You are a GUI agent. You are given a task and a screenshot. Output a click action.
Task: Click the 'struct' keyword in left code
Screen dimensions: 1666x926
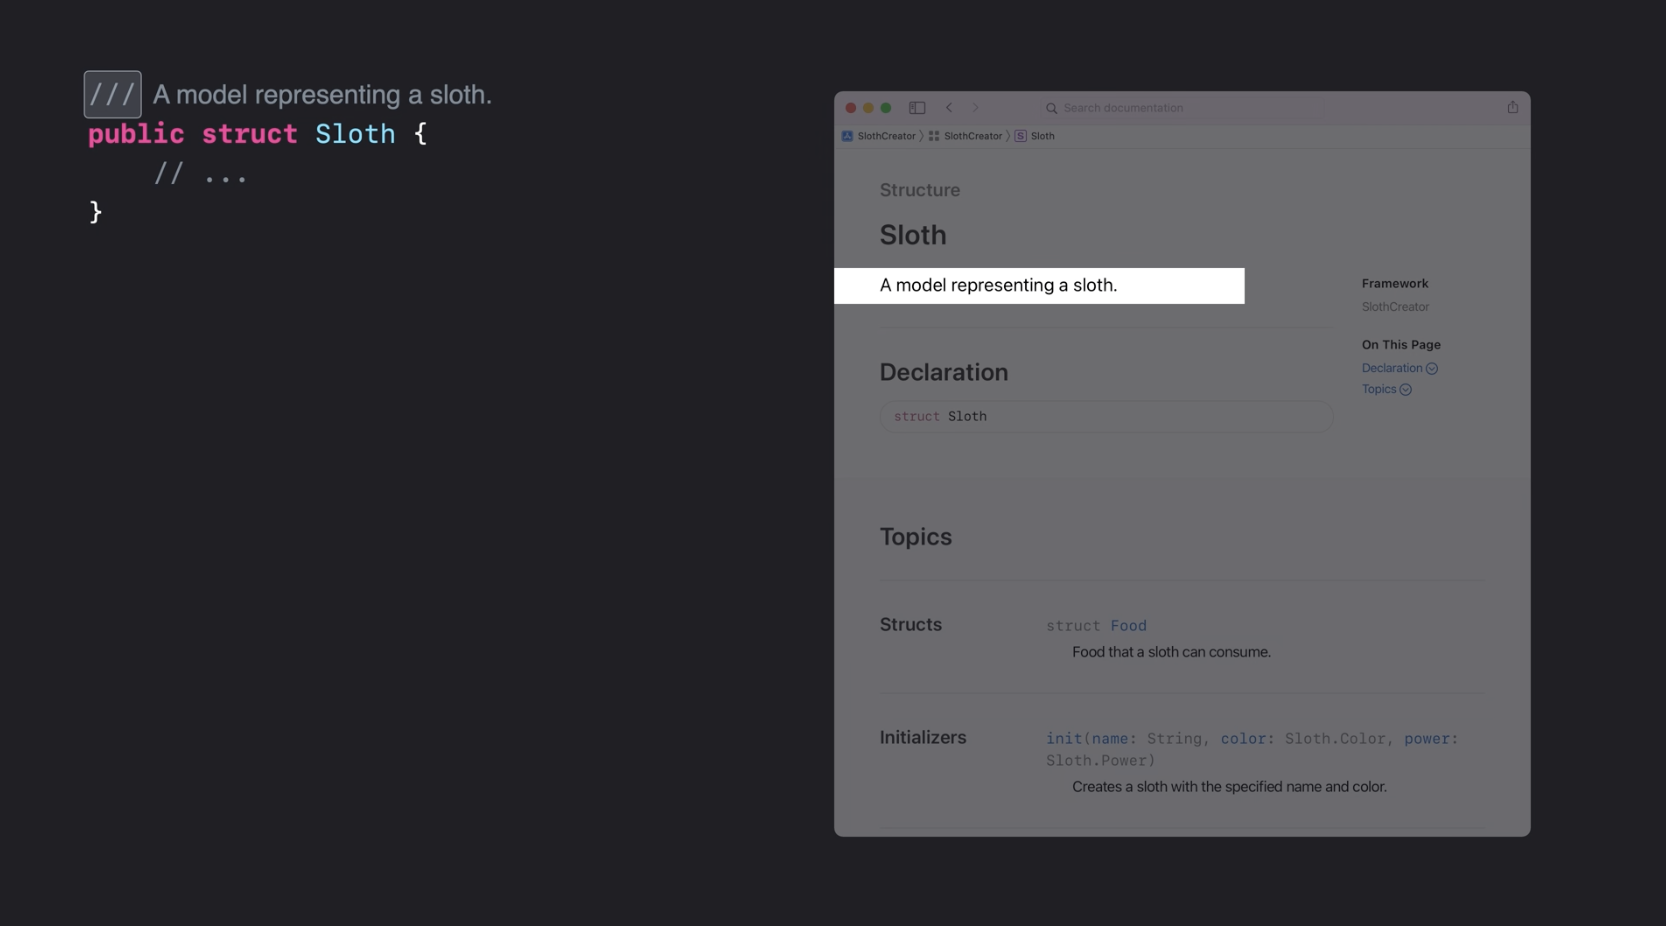click(x=249, y=134)
